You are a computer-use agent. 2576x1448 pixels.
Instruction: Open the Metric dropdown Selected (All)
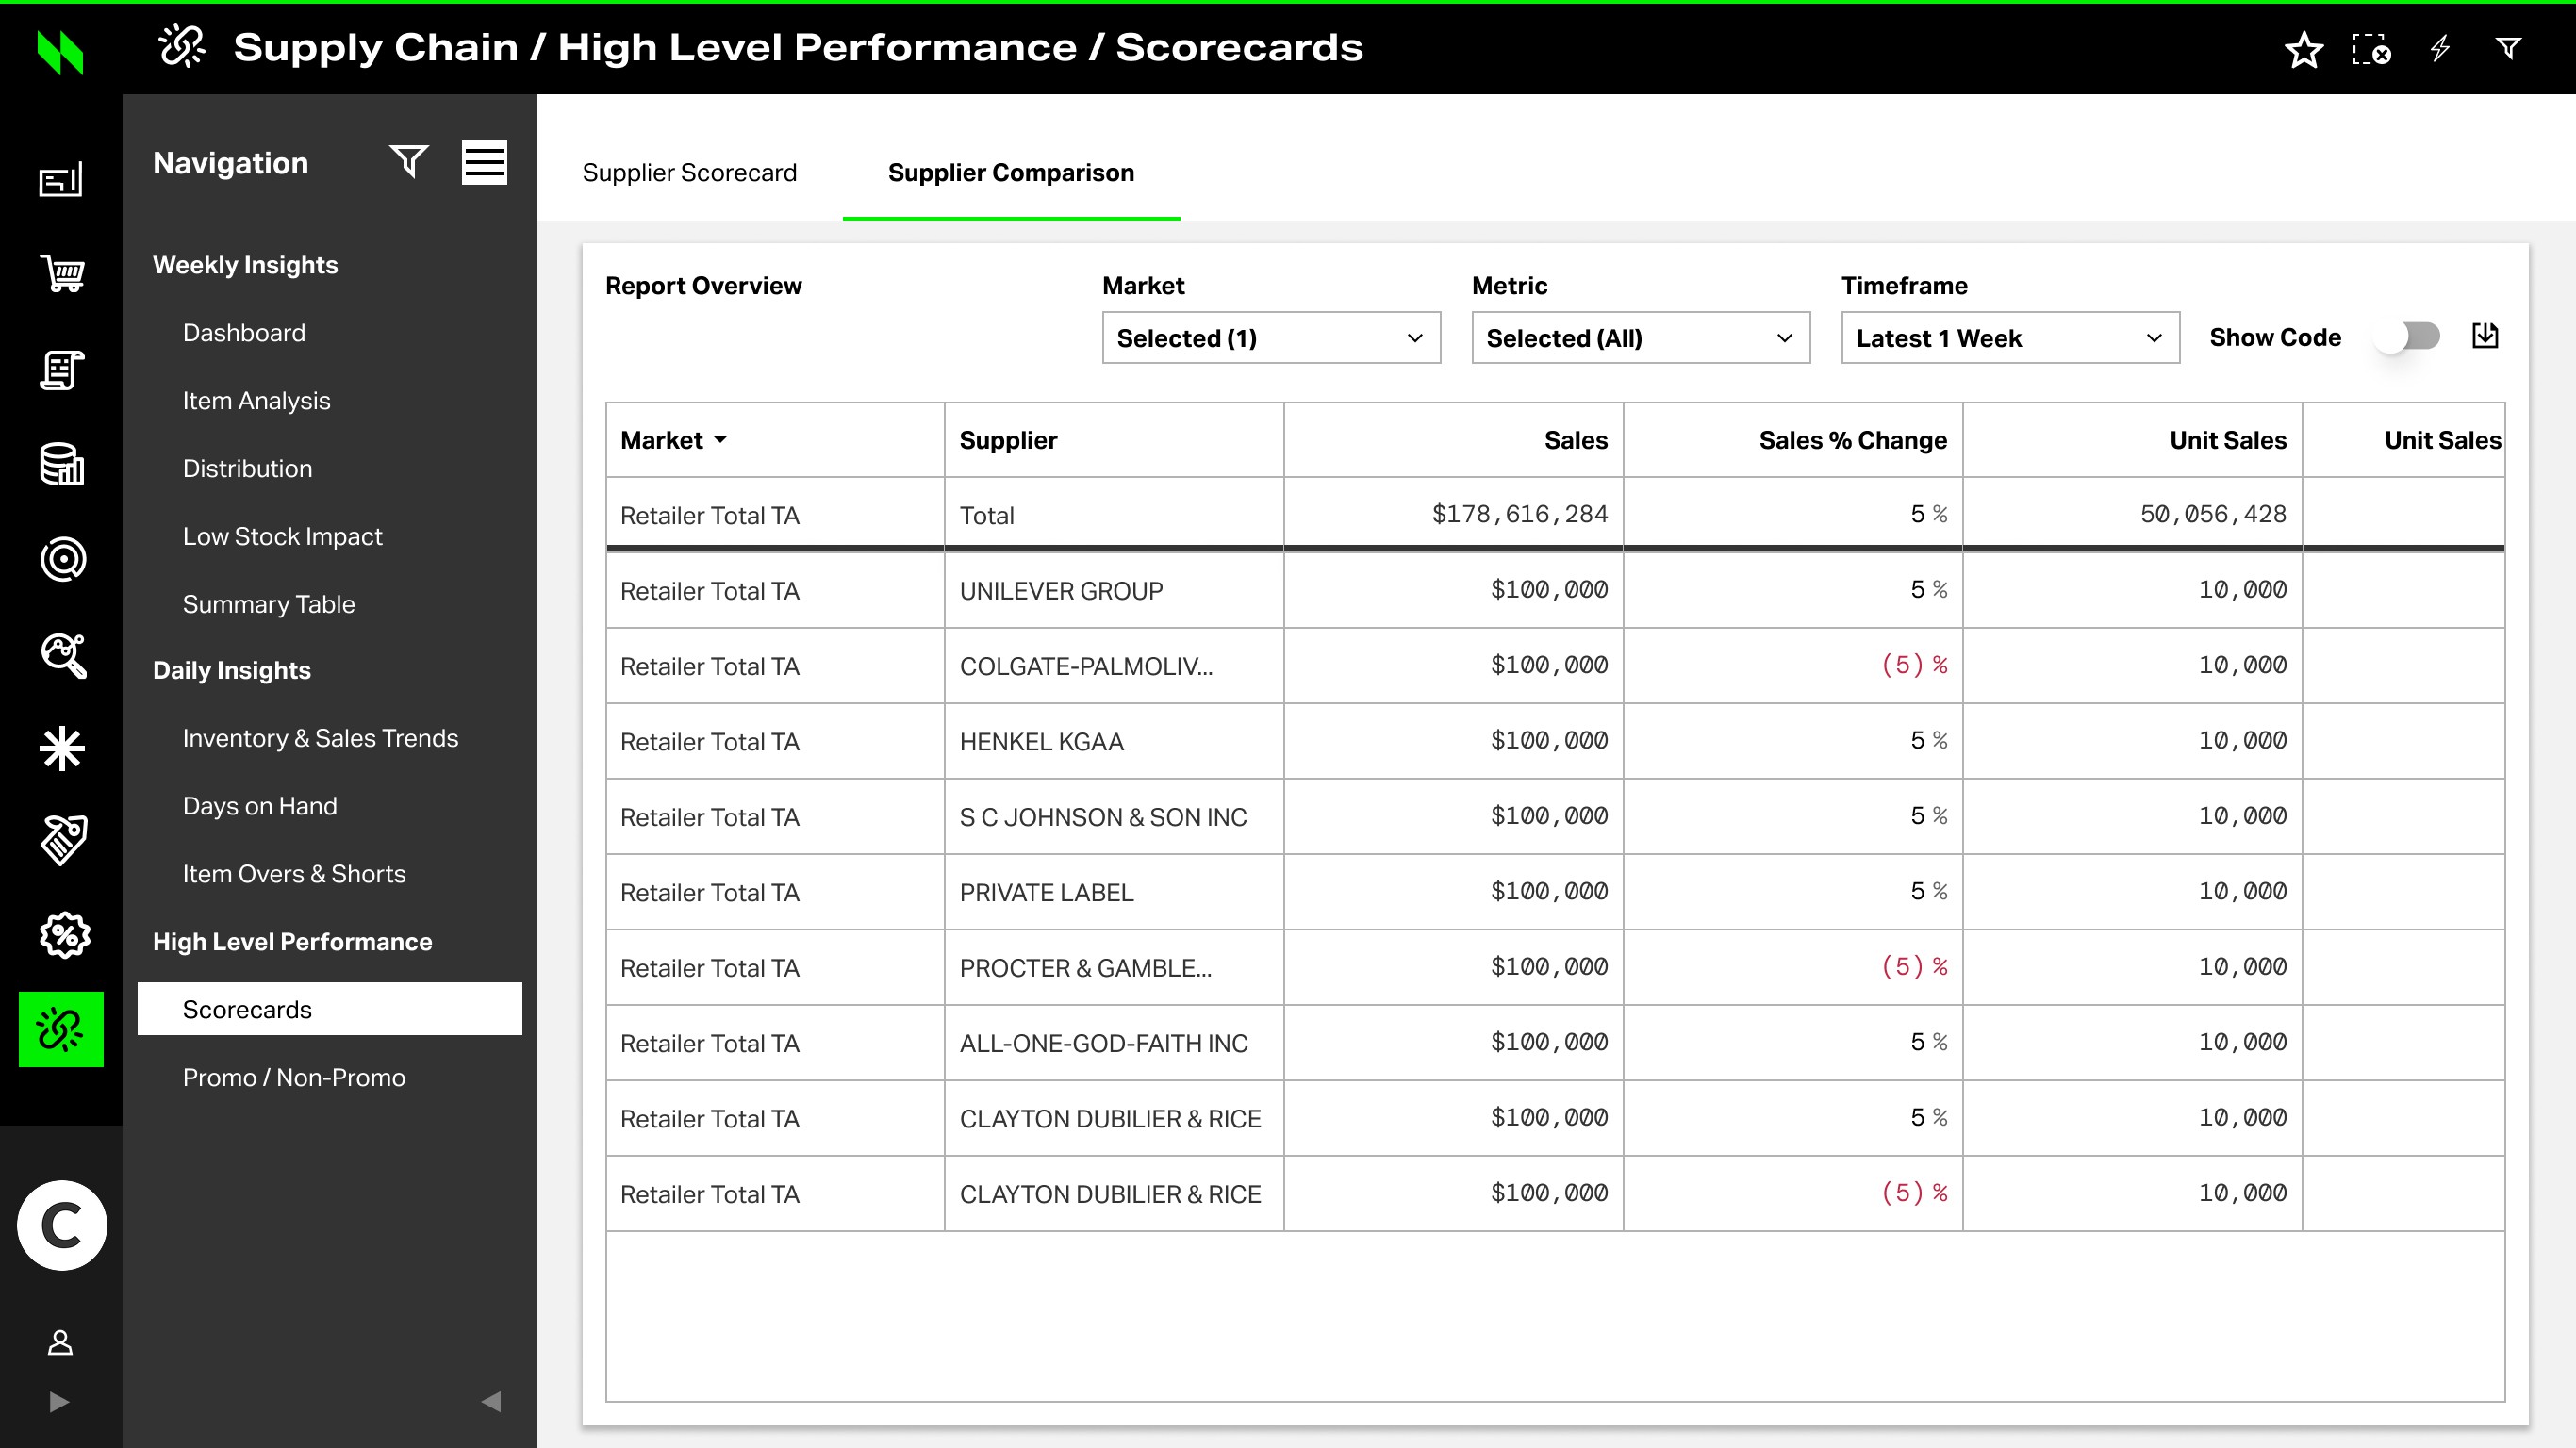[1640, 338]
